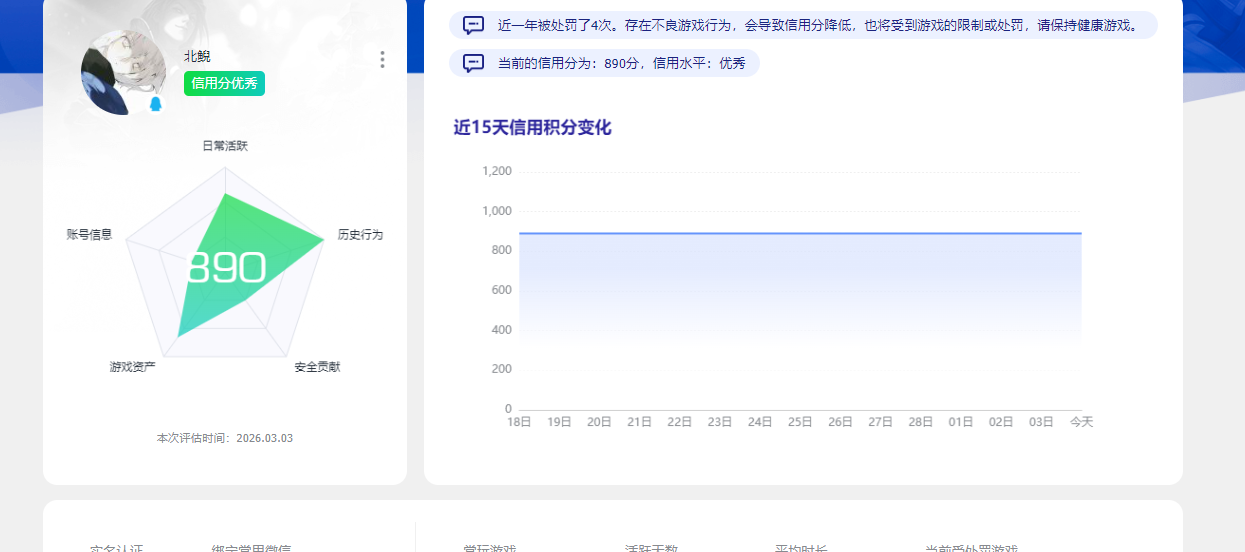The height and width of the screenshot is (552, 1245).
Task: Click the 200 y-axis label
Action: 502,369
